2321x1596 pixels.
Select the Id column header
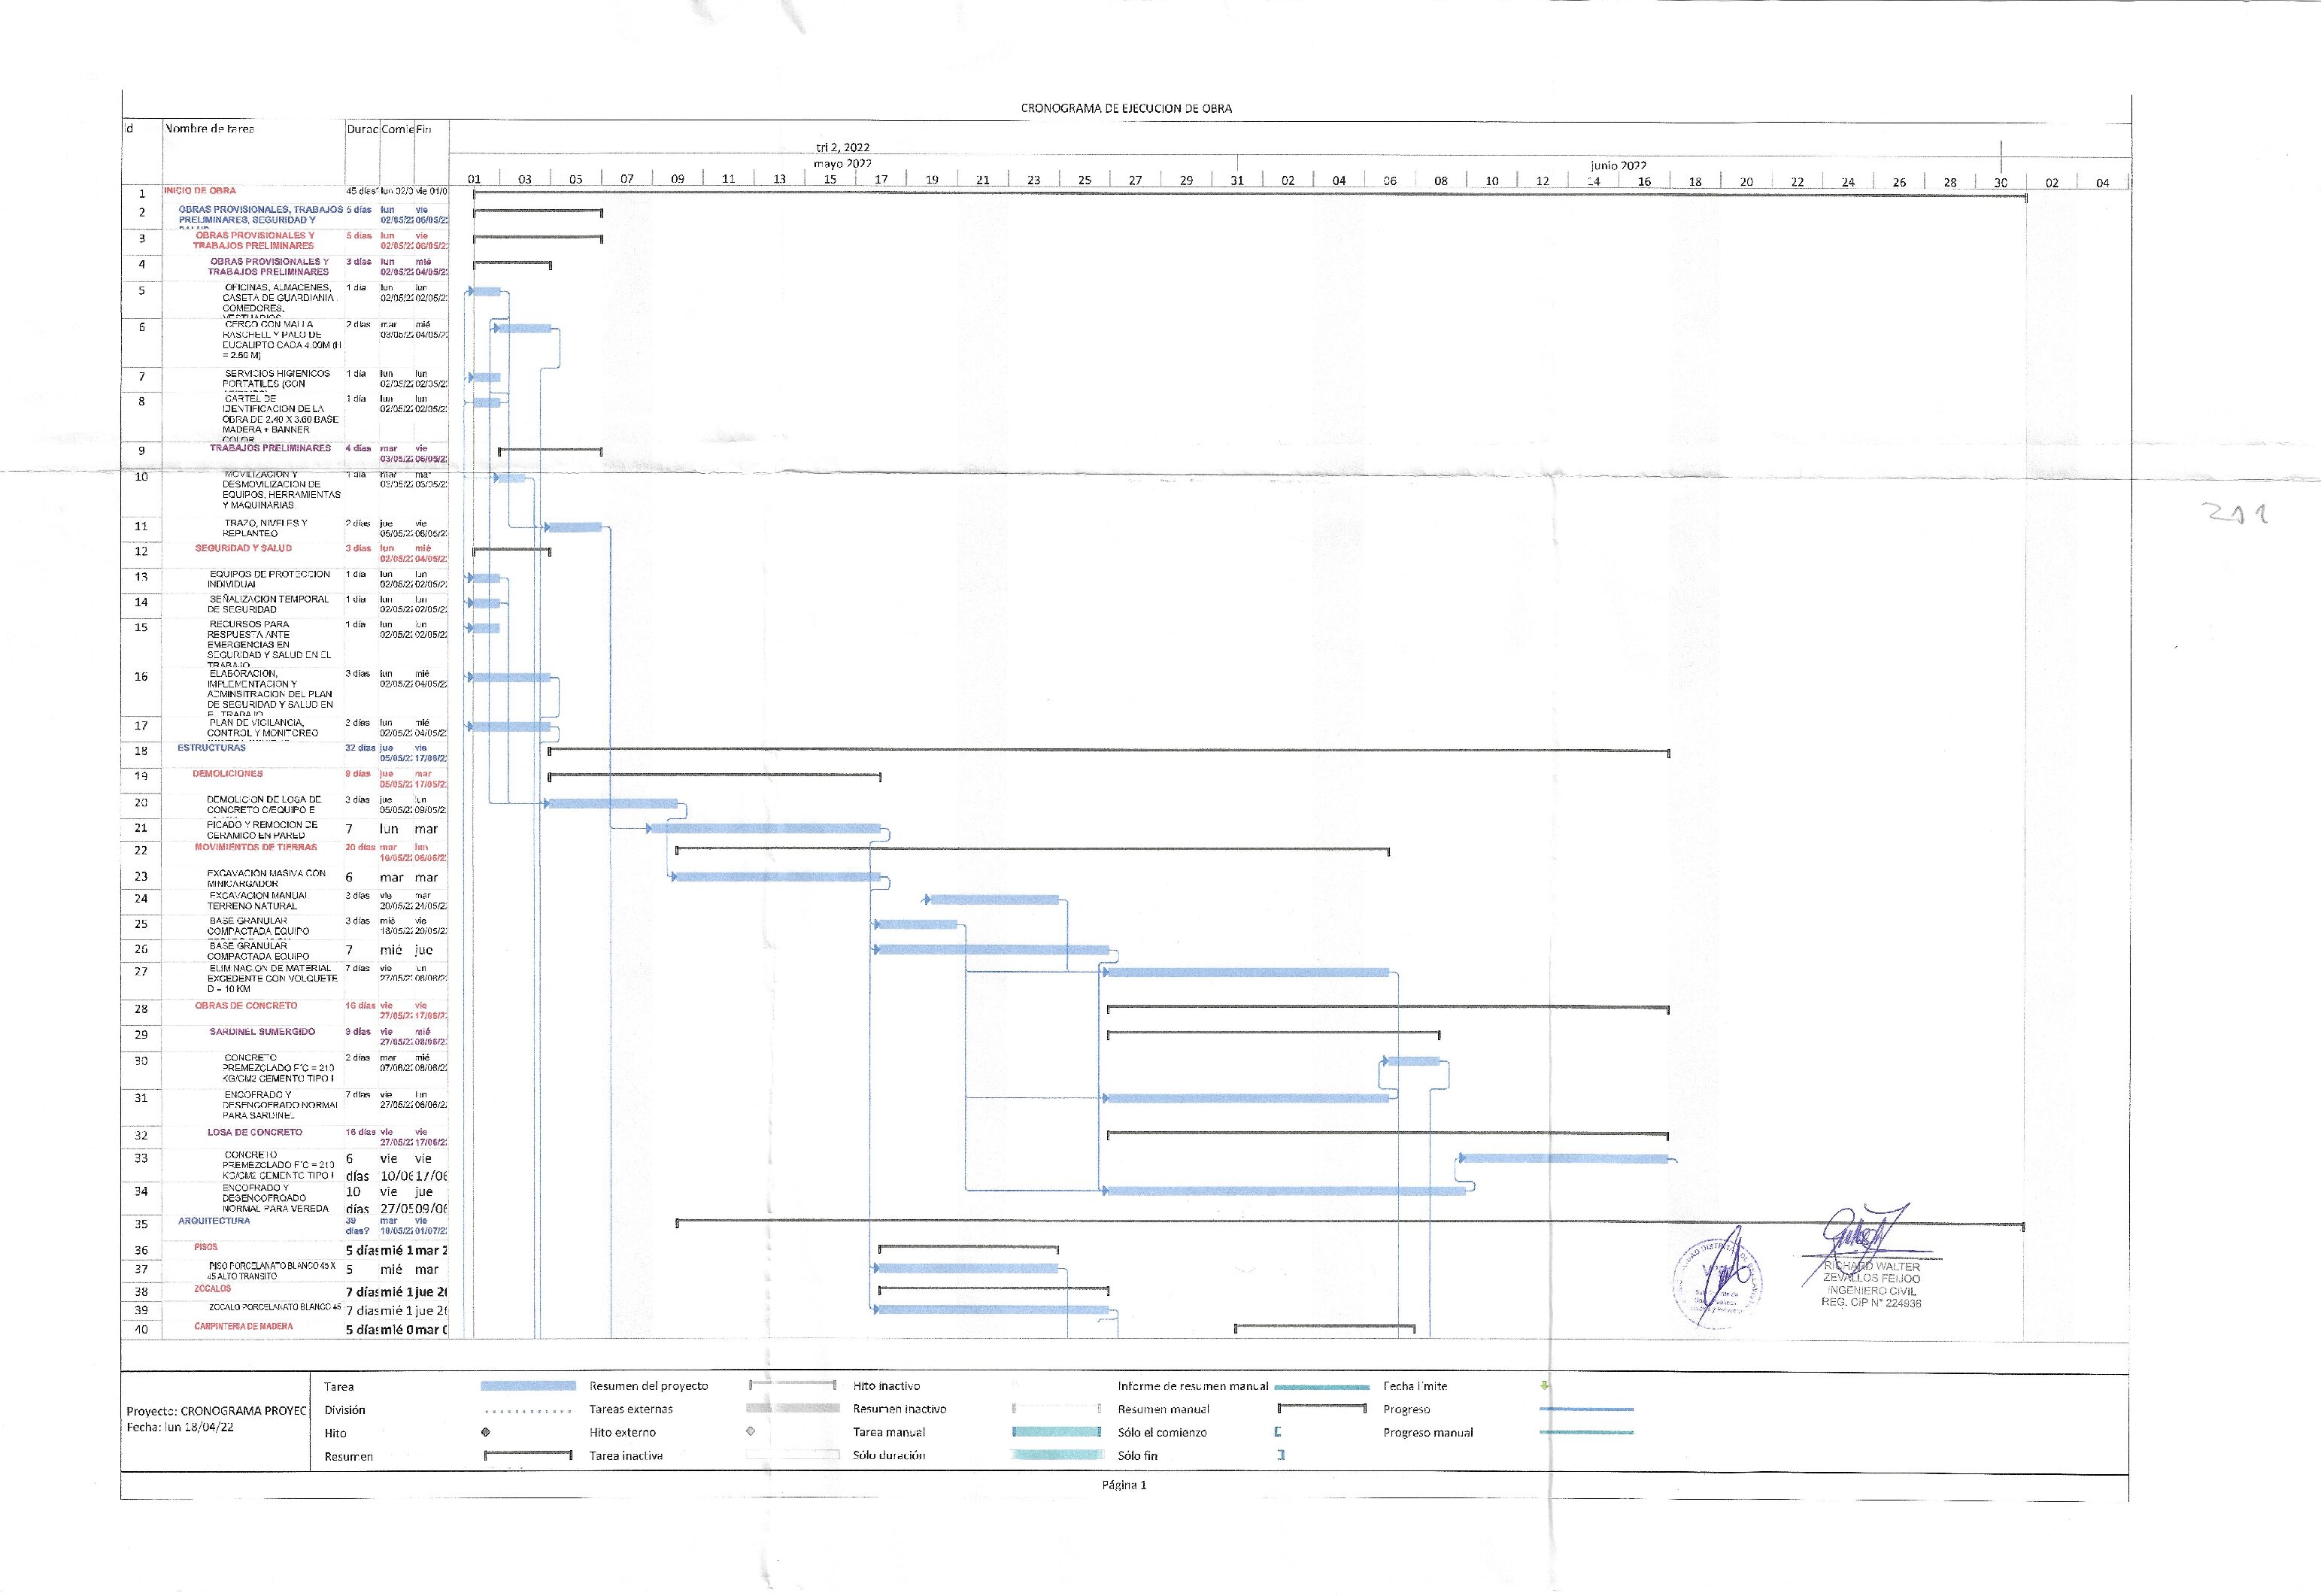coord(129,128)
